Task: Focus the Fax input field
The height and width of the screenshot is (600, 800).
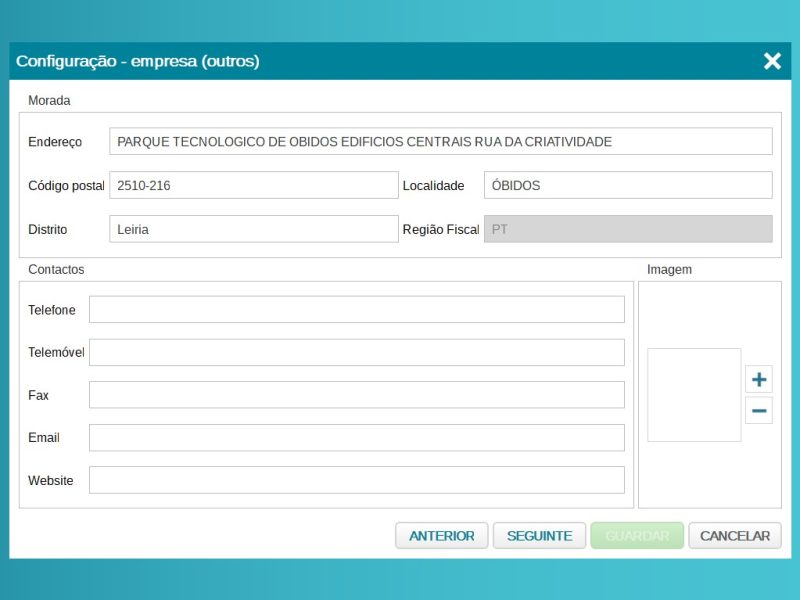Action: click(356, 395)
